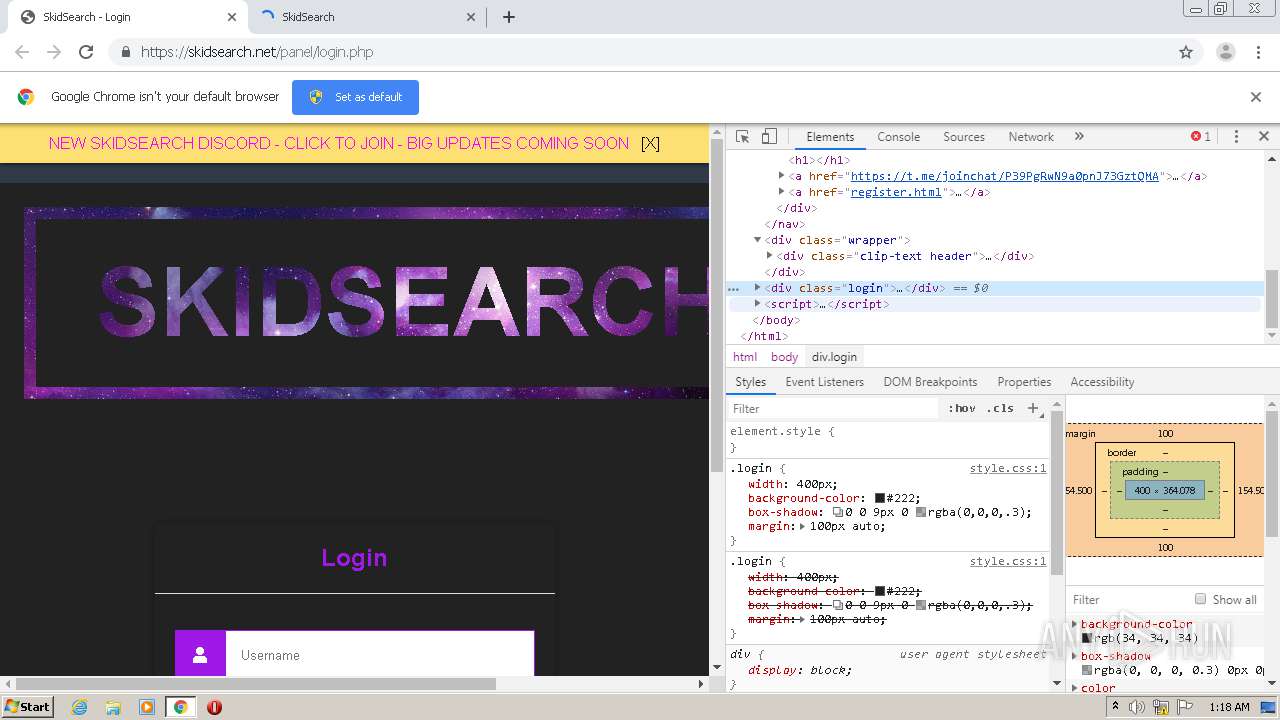Expand the script node in DOM tree
This screenshot has width=1280, height=720.
(x=757, y=304)
